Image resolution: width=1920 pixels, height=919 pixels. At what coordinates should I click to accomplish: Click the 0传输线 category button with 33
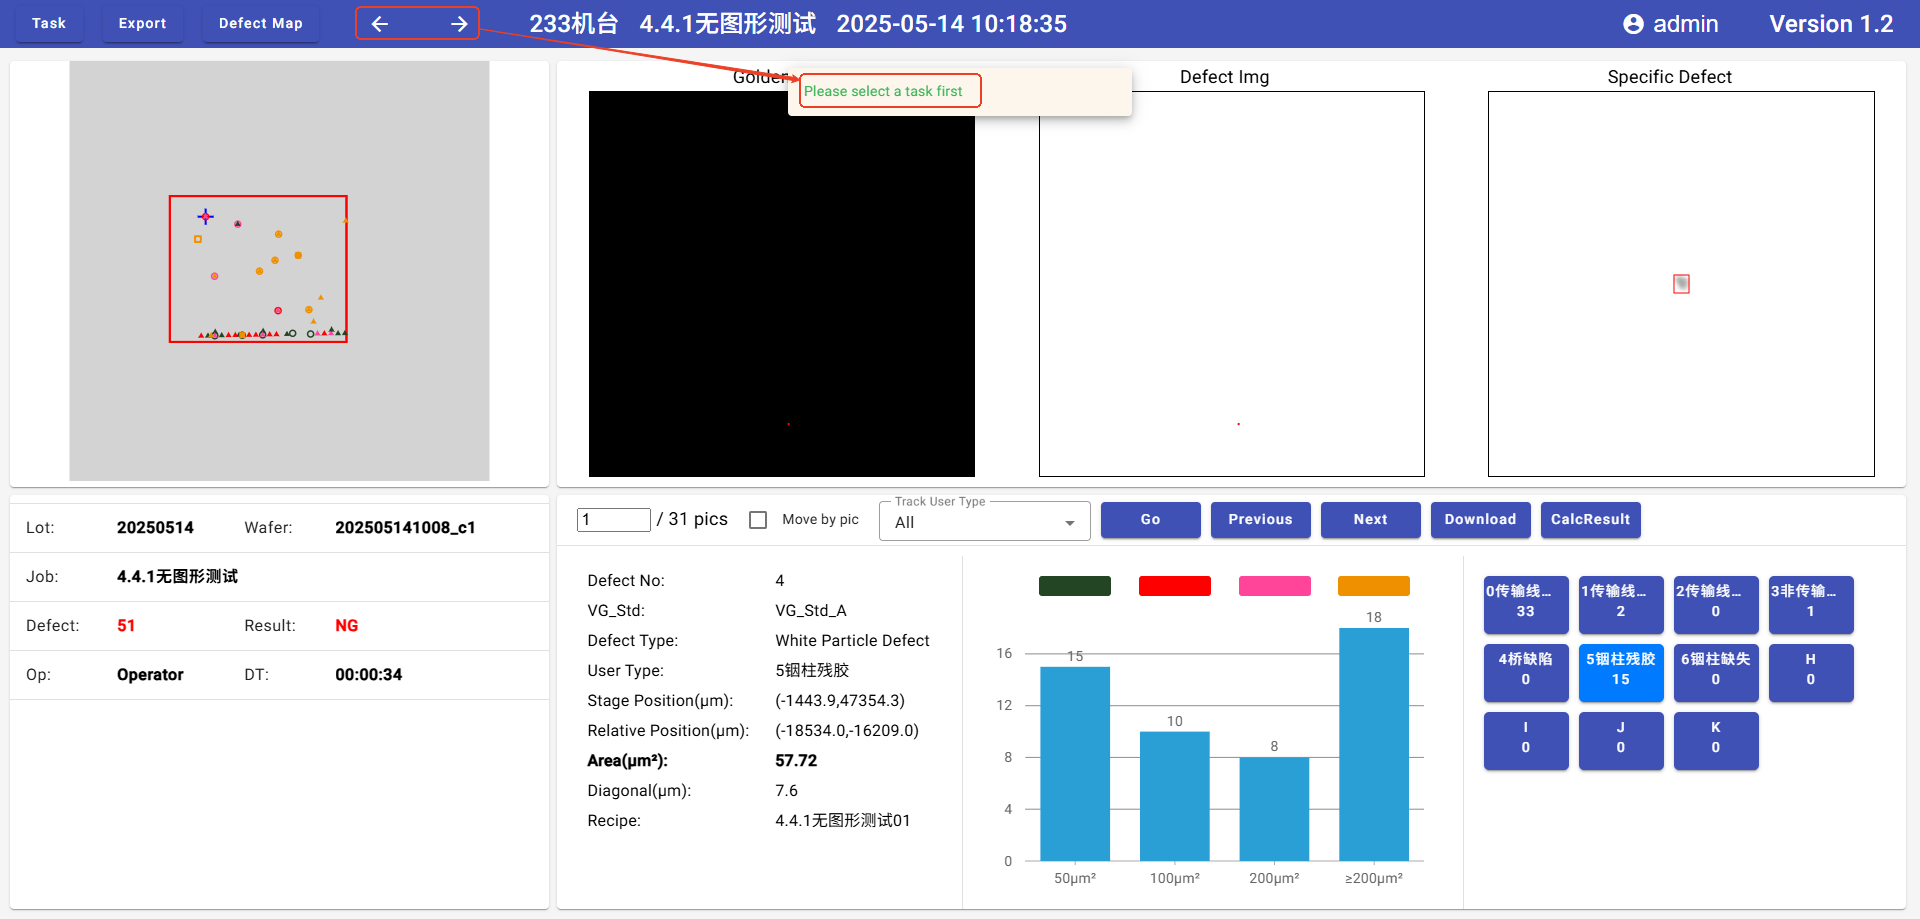1526,604
